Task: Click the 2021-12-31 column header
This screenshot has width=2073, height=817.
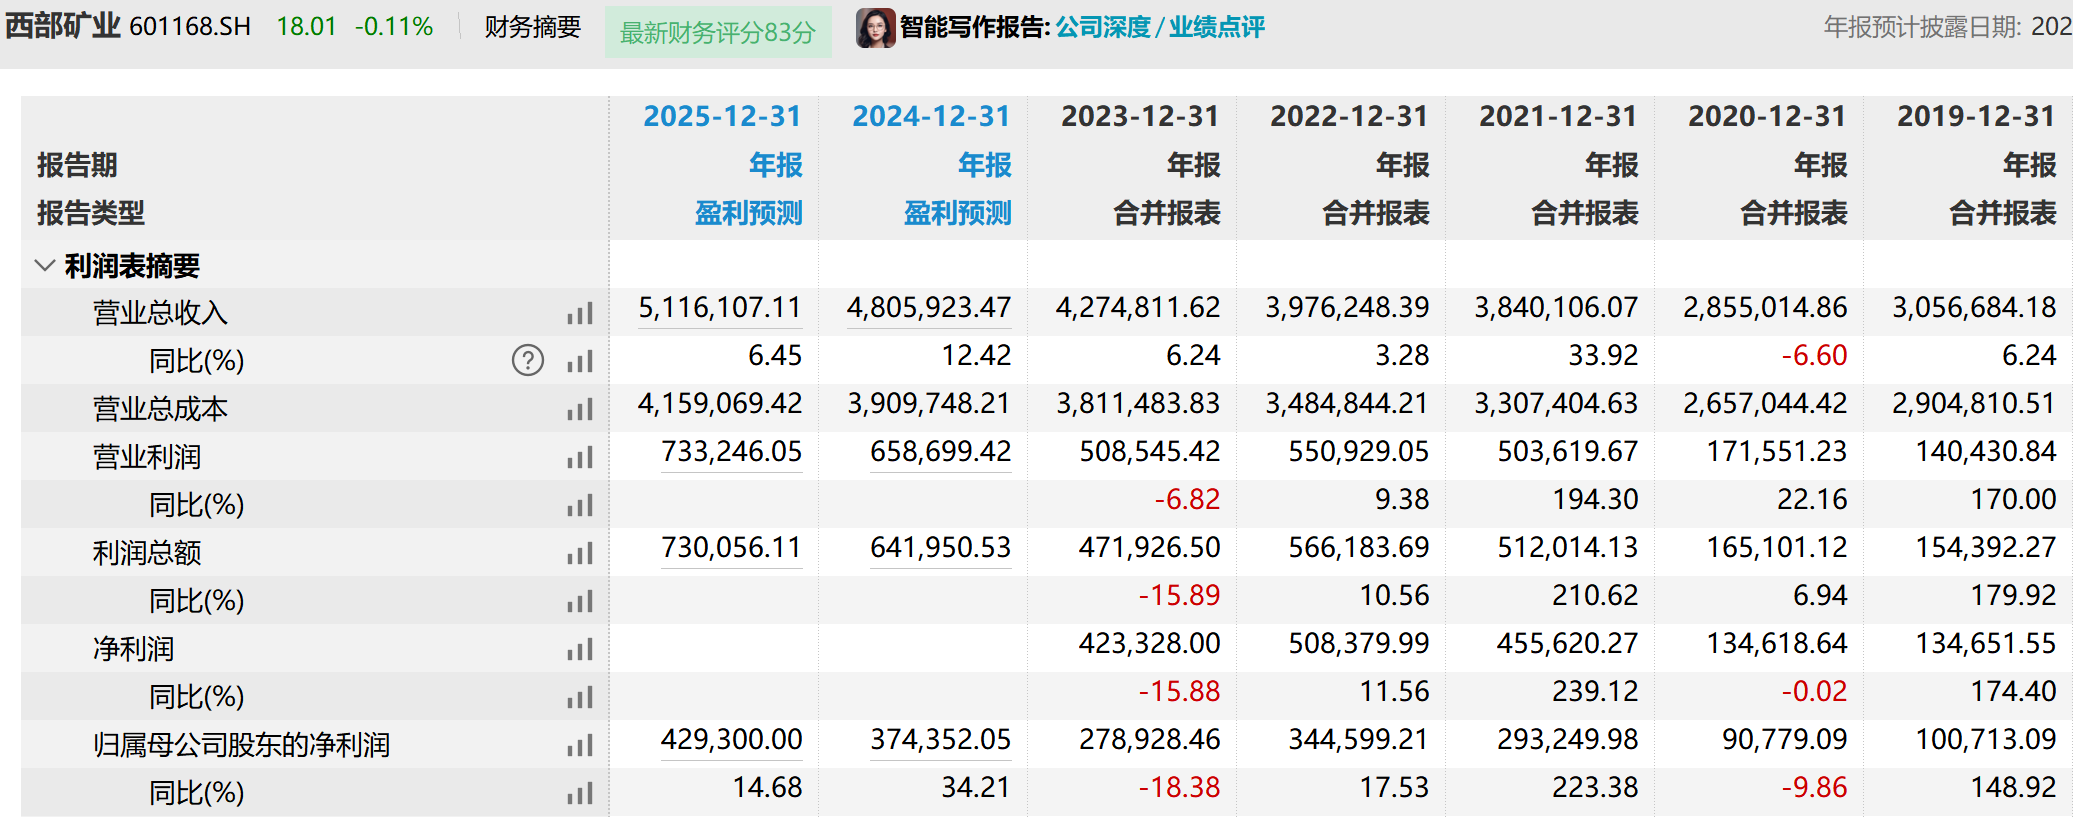Action: (x=1558, y=116)
